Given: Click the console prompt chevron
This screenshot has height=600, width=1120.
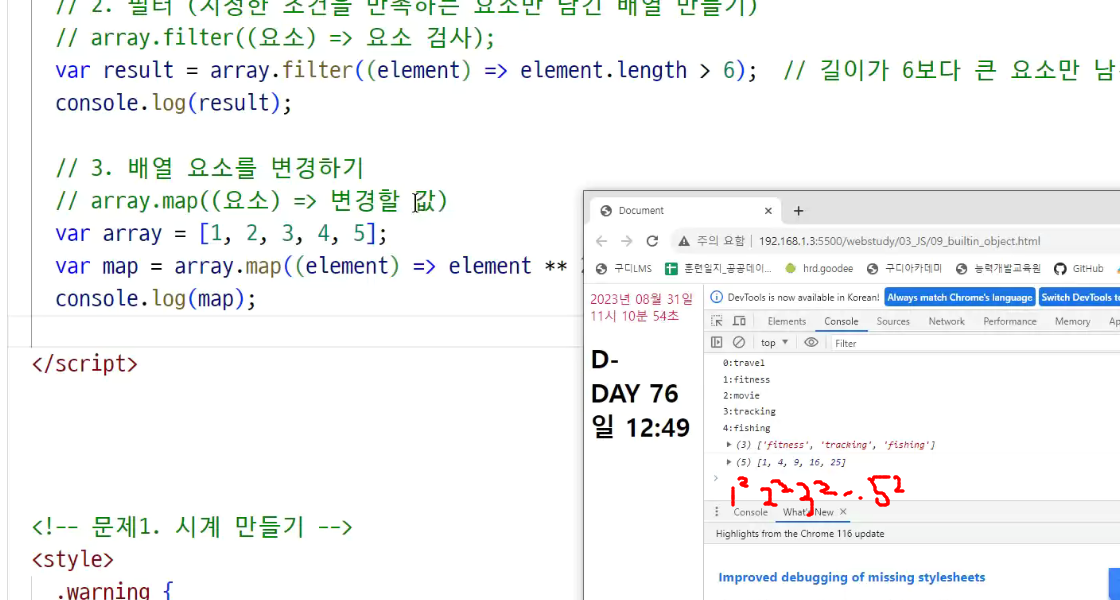Looking at the screenshot, I should pos(716,478).
